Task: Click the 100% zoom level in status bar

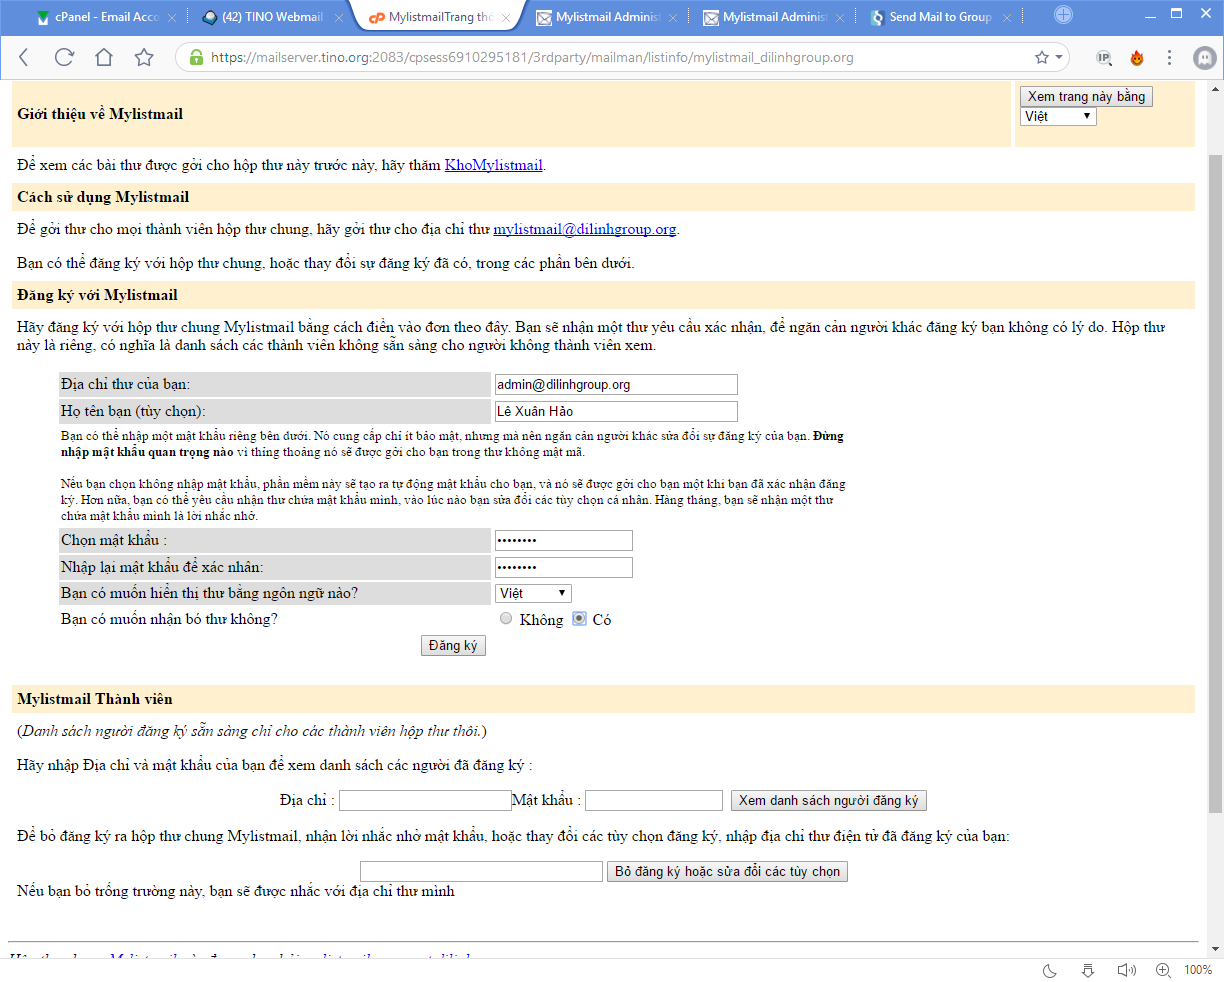Action: tap(1198, 970)
